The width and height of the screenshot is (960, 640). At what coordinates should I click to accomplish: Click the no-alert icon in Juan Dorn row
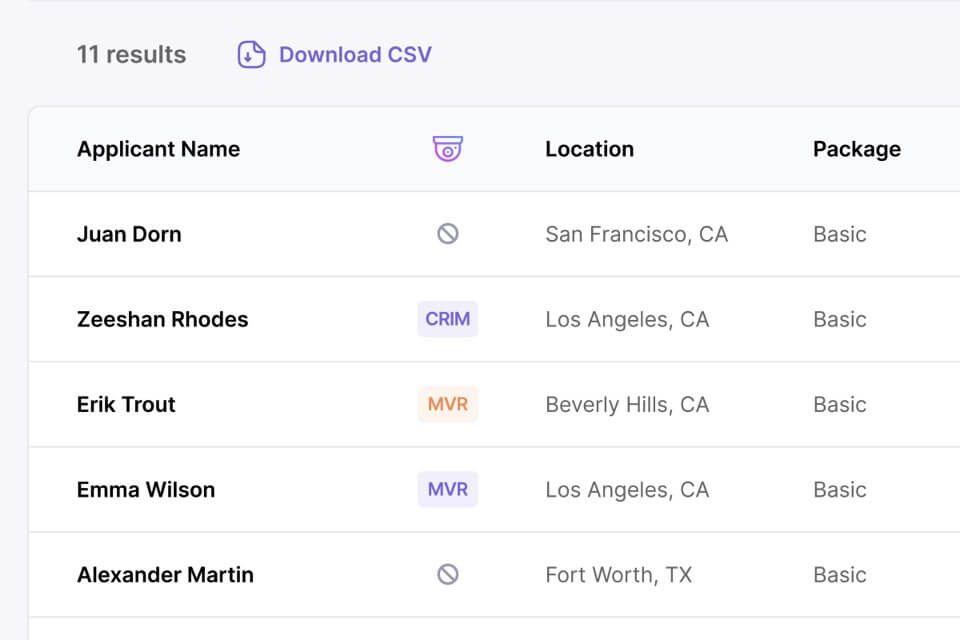click(x=447, y=234)
